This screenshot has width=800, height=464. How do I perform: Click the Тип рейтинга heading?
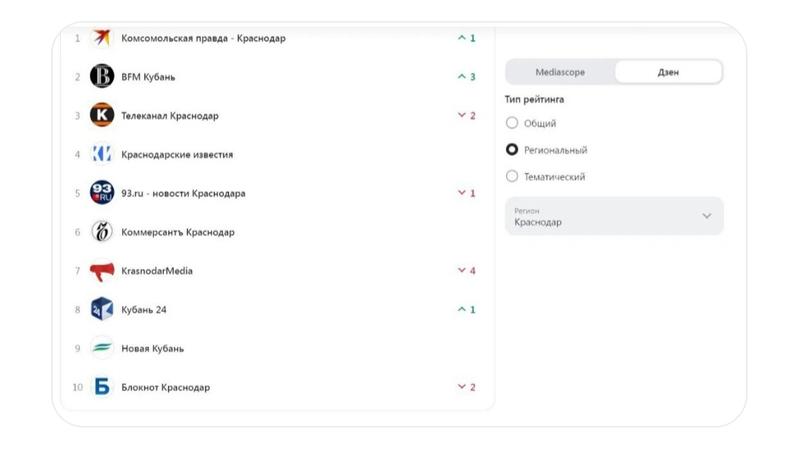pyautogui.click(x=534, y=100)
